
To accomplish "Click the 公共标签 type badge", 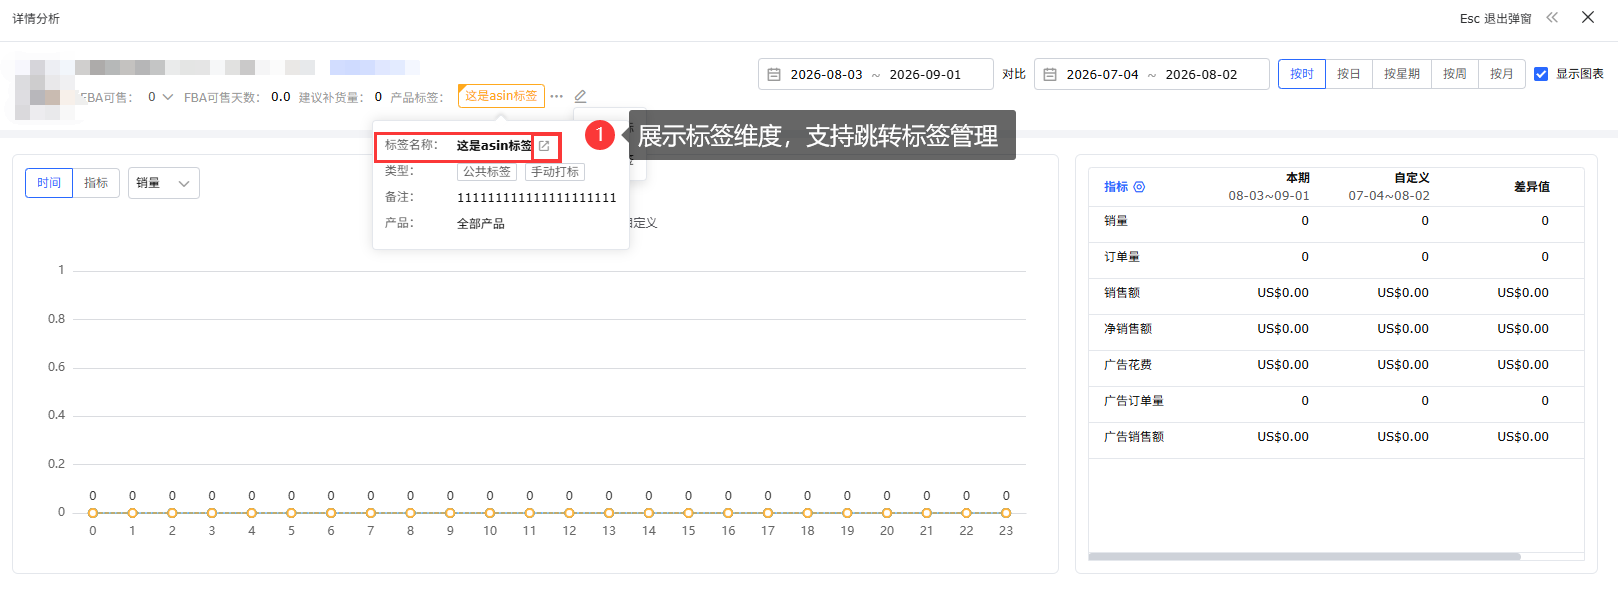I will pyautogui.click(x=487, y=172).
